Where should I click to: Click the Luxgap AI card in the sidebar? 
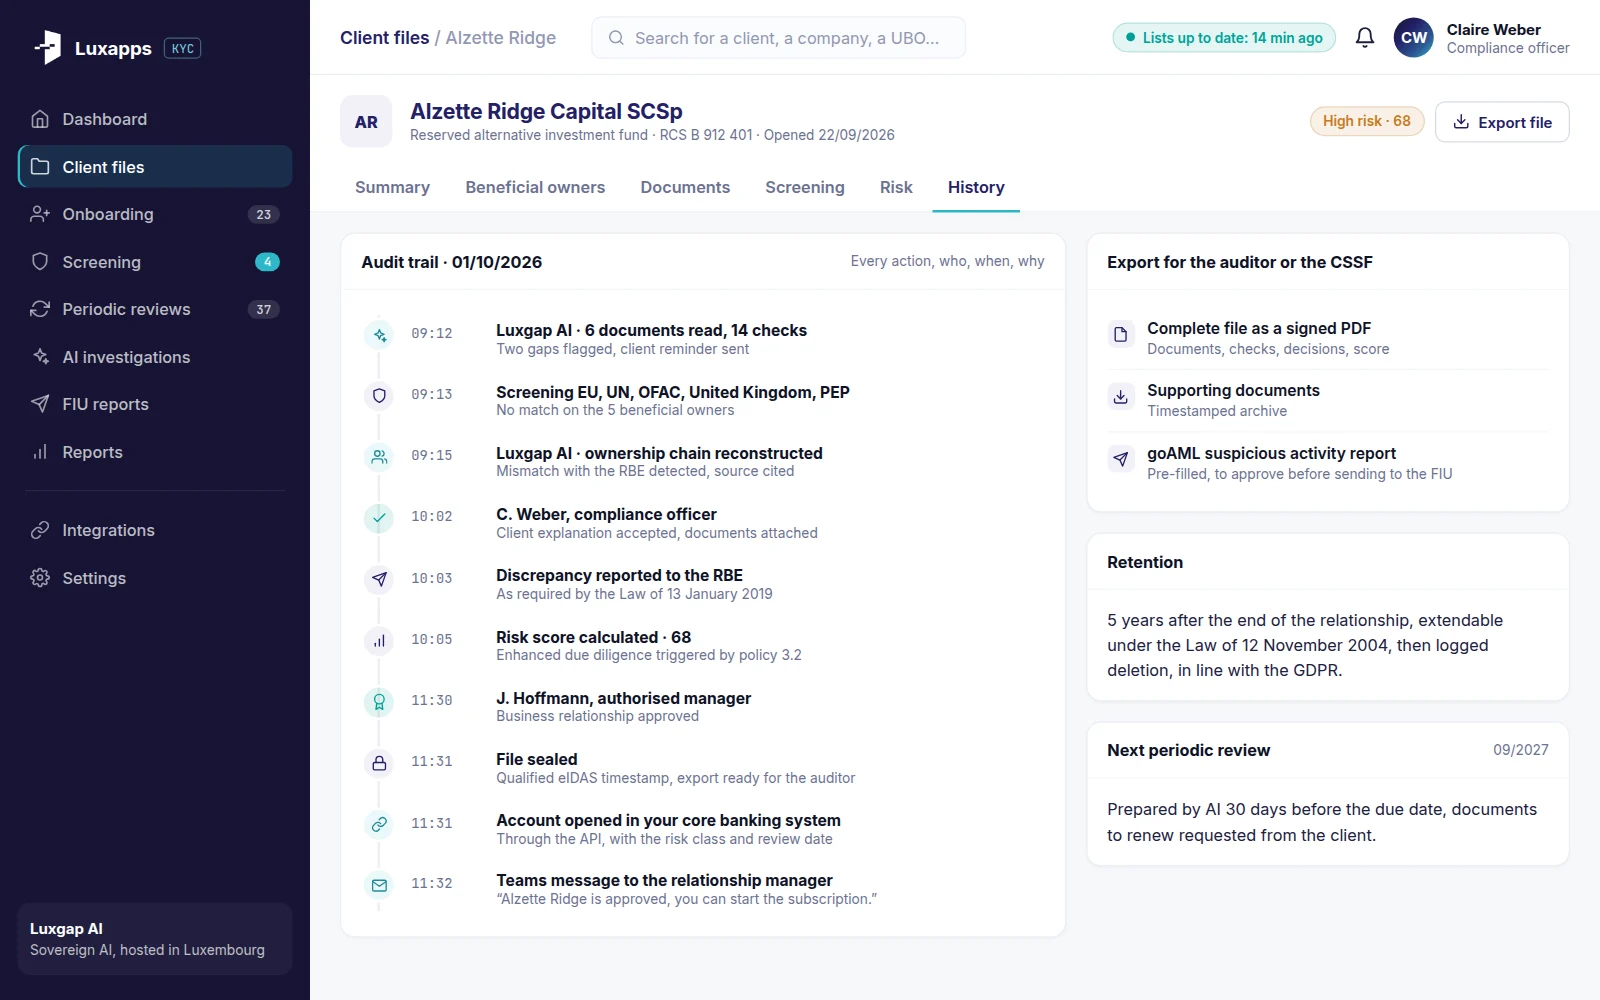[155, 939]
